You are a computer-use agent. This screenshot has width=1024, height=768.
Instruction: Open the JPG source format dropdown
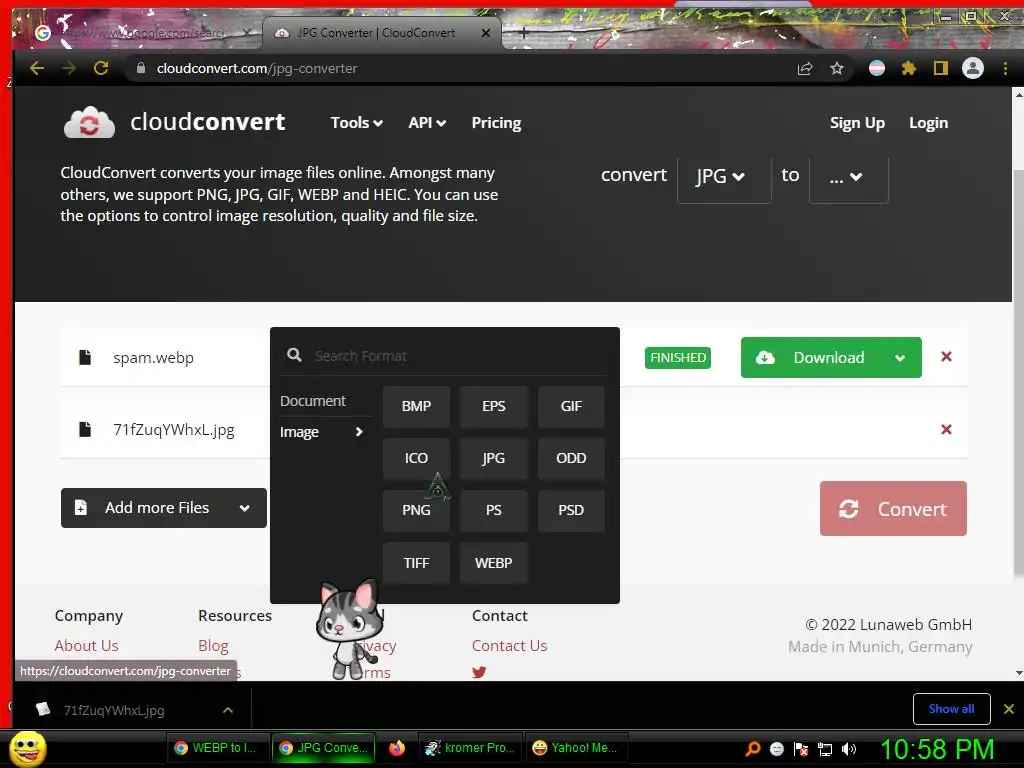tap(724, 176)
